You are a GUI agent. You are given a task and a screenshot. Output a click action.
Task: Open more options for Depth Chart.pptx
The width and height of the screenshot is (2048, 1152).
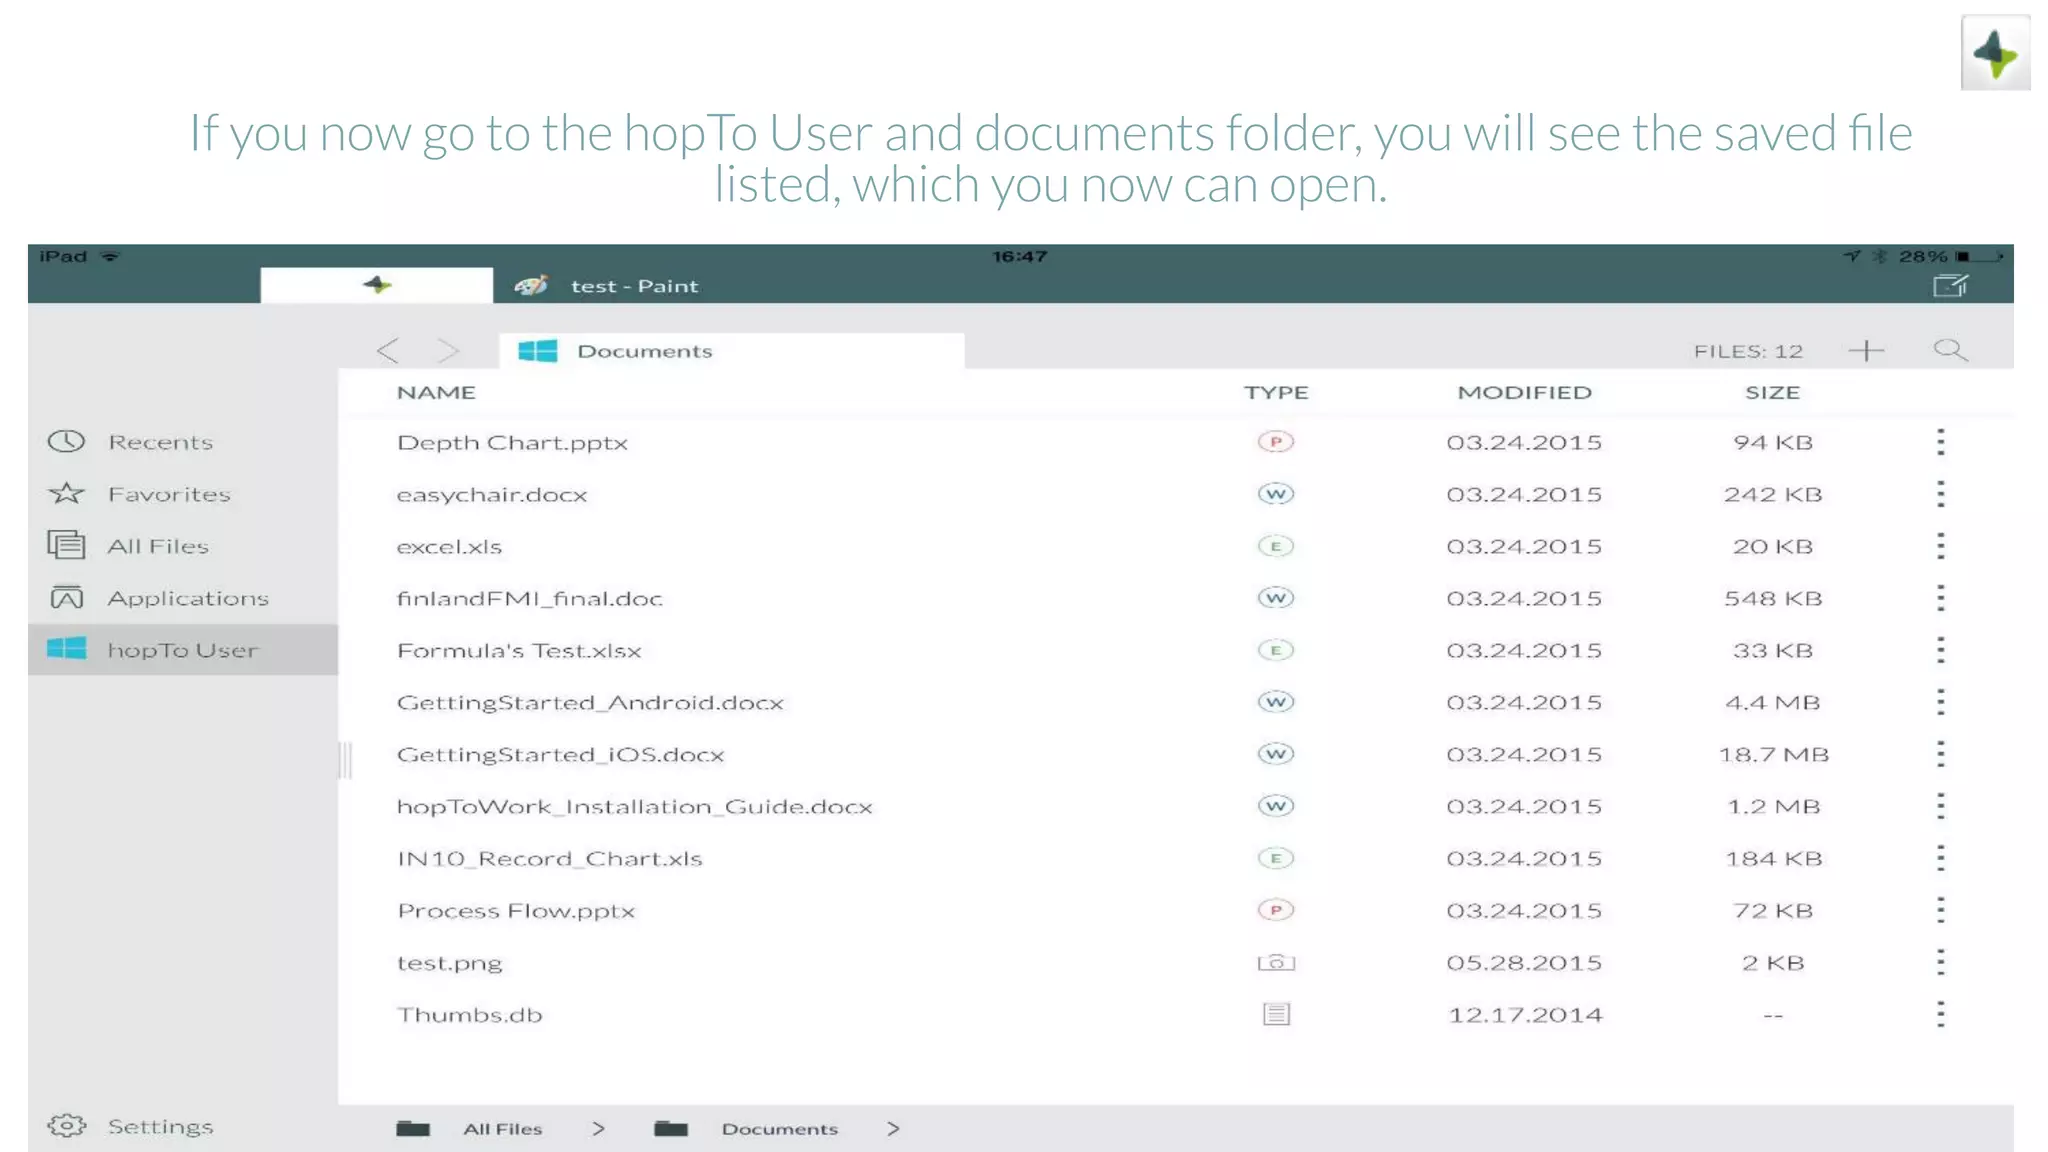tap(1940, 442)
